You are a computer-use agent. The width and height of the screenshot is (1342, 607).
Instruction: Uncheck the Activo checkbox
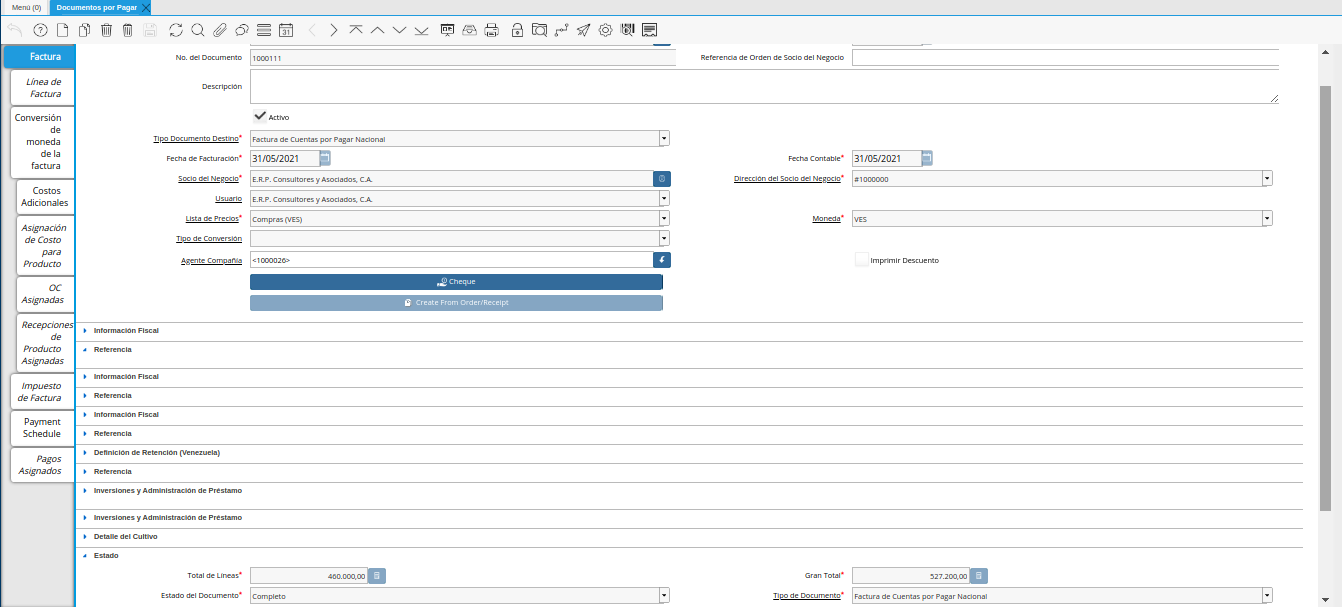click(x=260, y=116)
